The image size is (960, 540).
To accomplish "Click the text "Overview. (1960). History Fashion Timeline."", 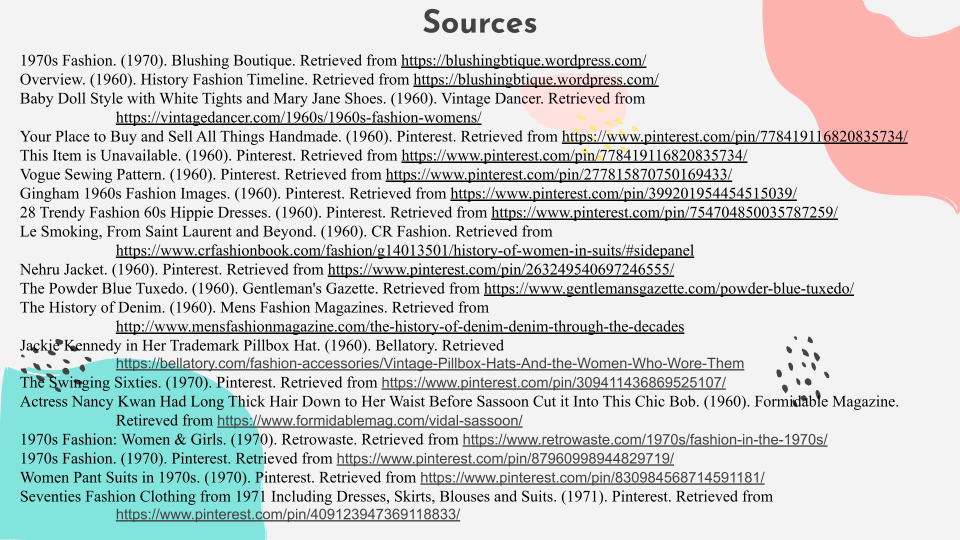I will [163, 80].
